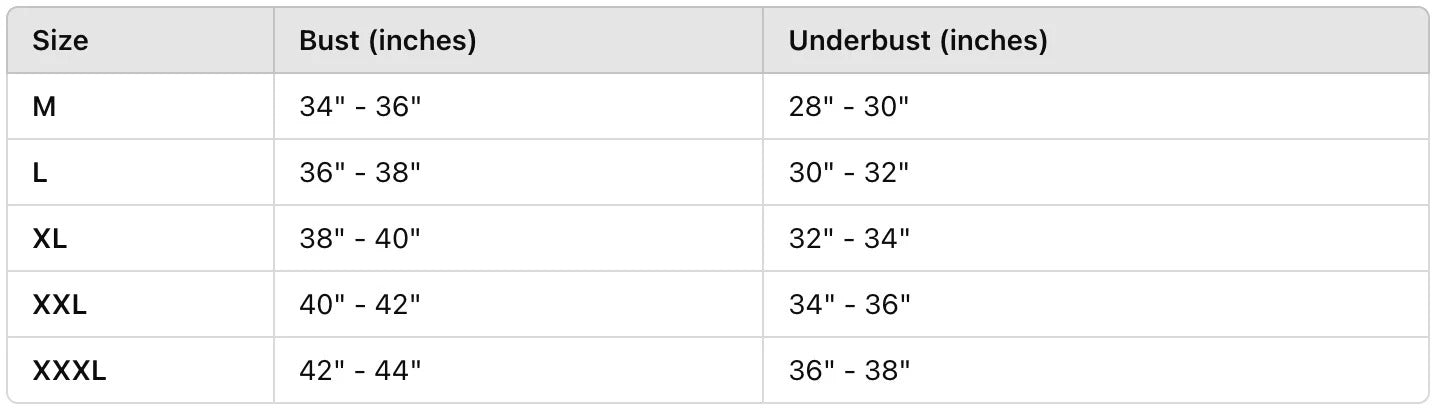The height and width of the screenshot is (412, 1440).
Task: Click the word "Bust" in the header
Action: tap(323, 41)
